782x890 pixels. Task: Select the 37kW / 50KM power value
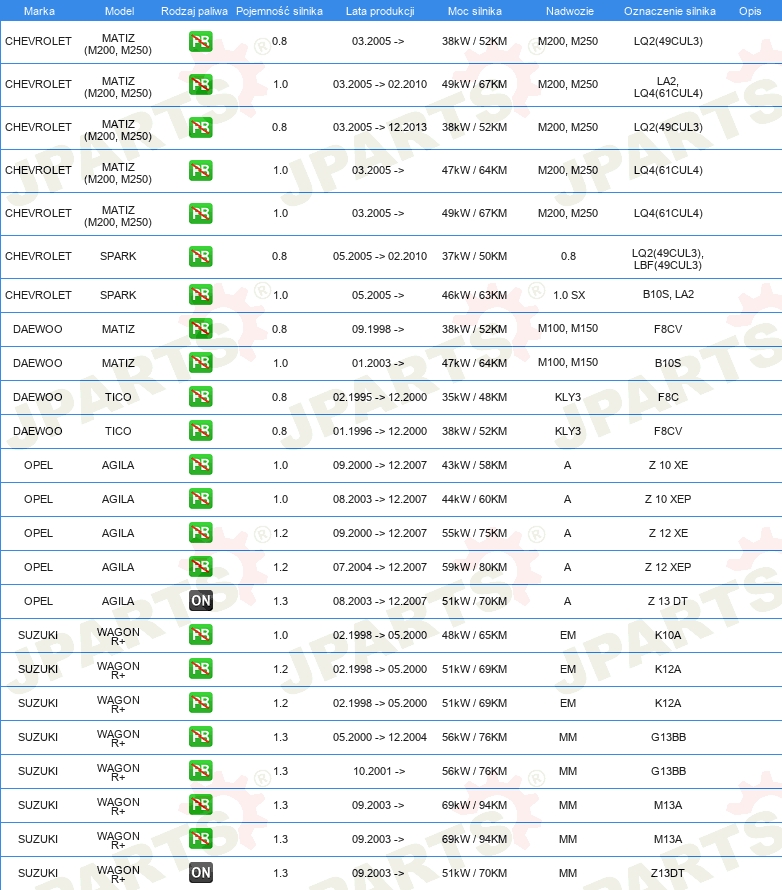(x=474, y=256)
